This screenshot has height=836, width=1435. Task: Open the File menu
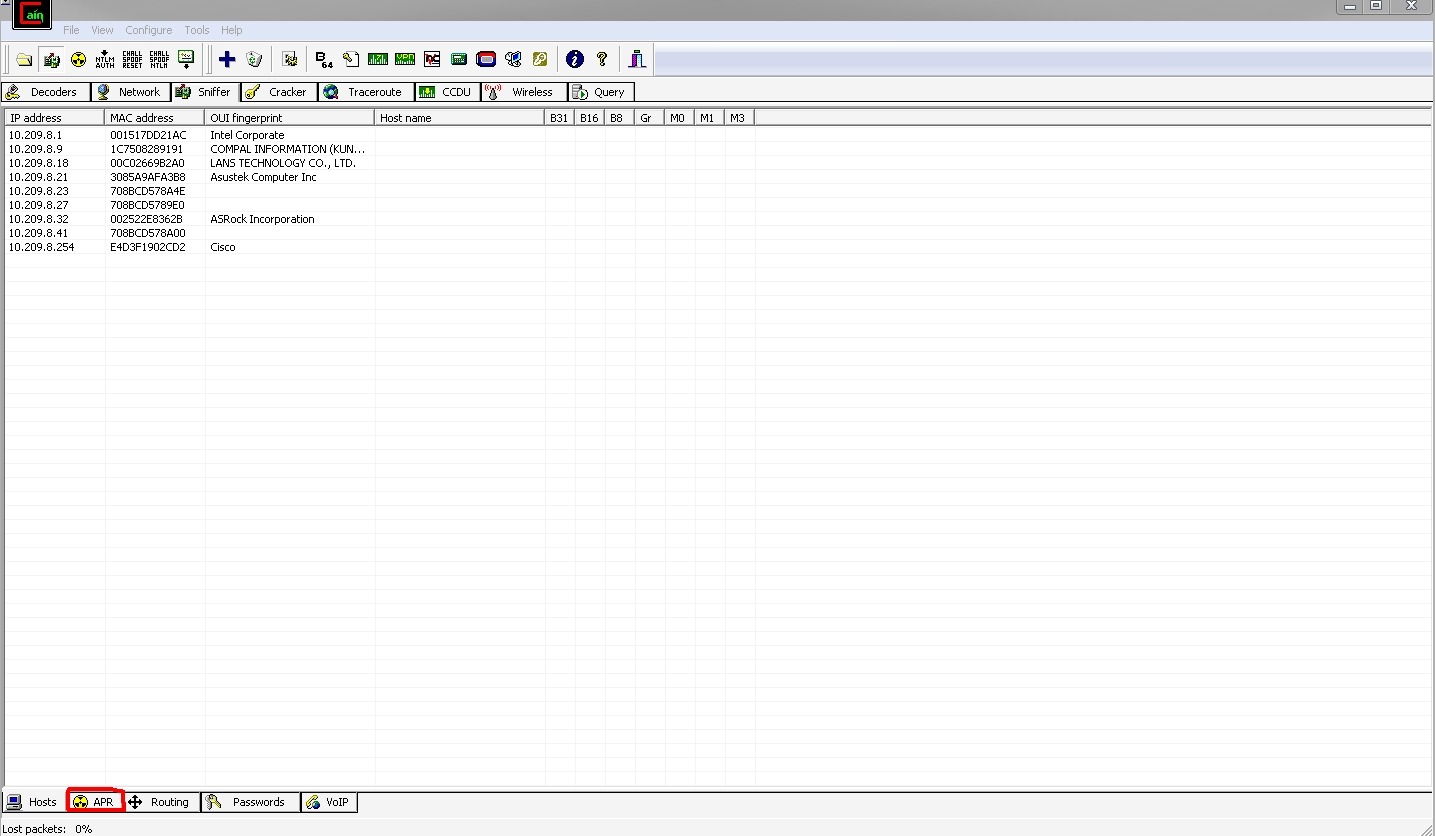tap(71, 31)
